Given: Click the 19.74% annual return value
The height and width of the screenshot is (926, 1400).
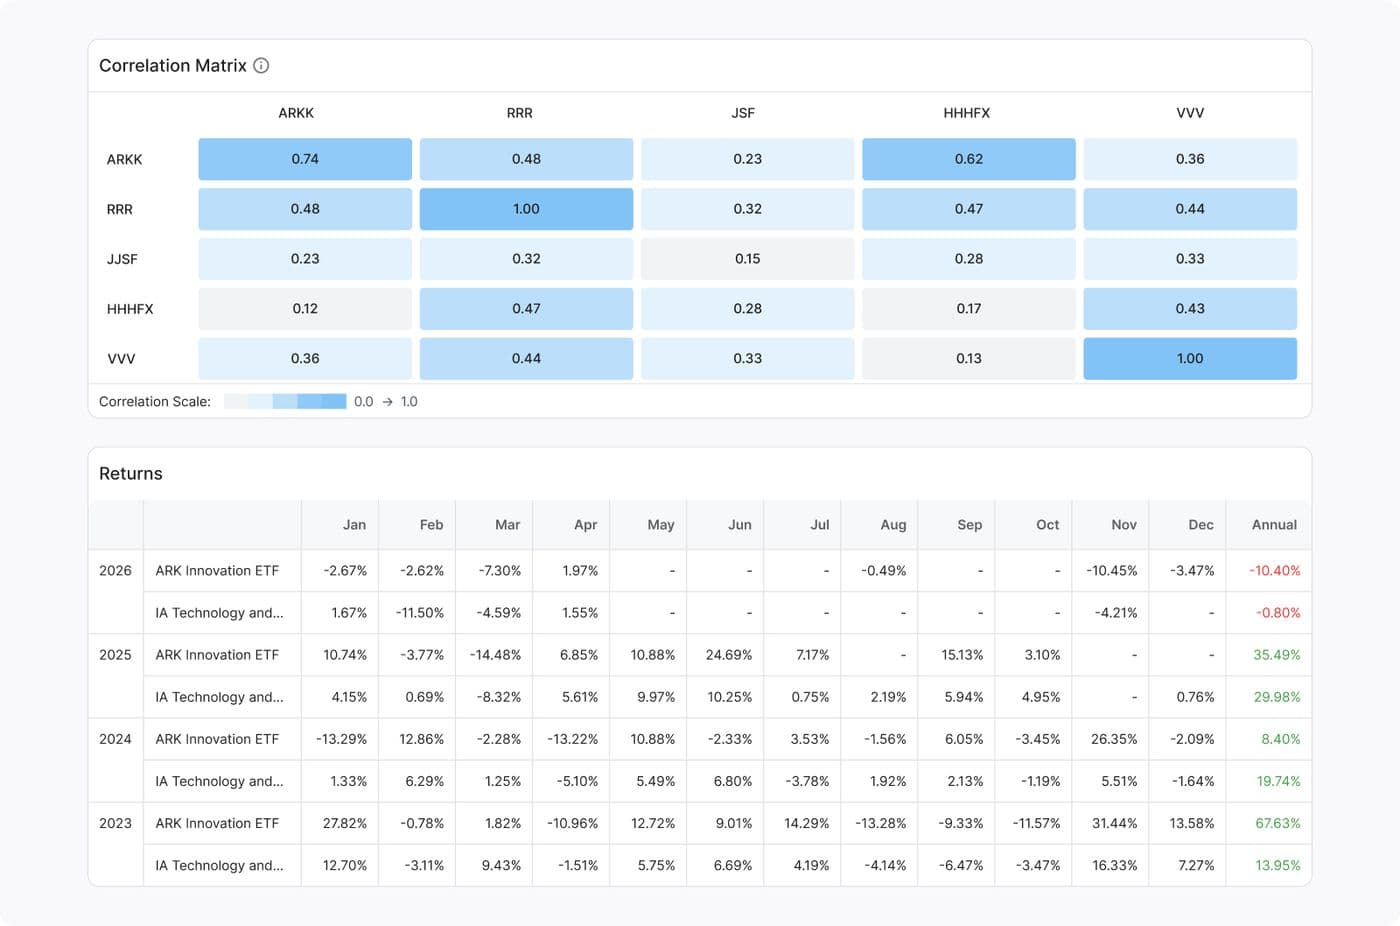Looking at the screenshot, I should tap(1278, 781).
